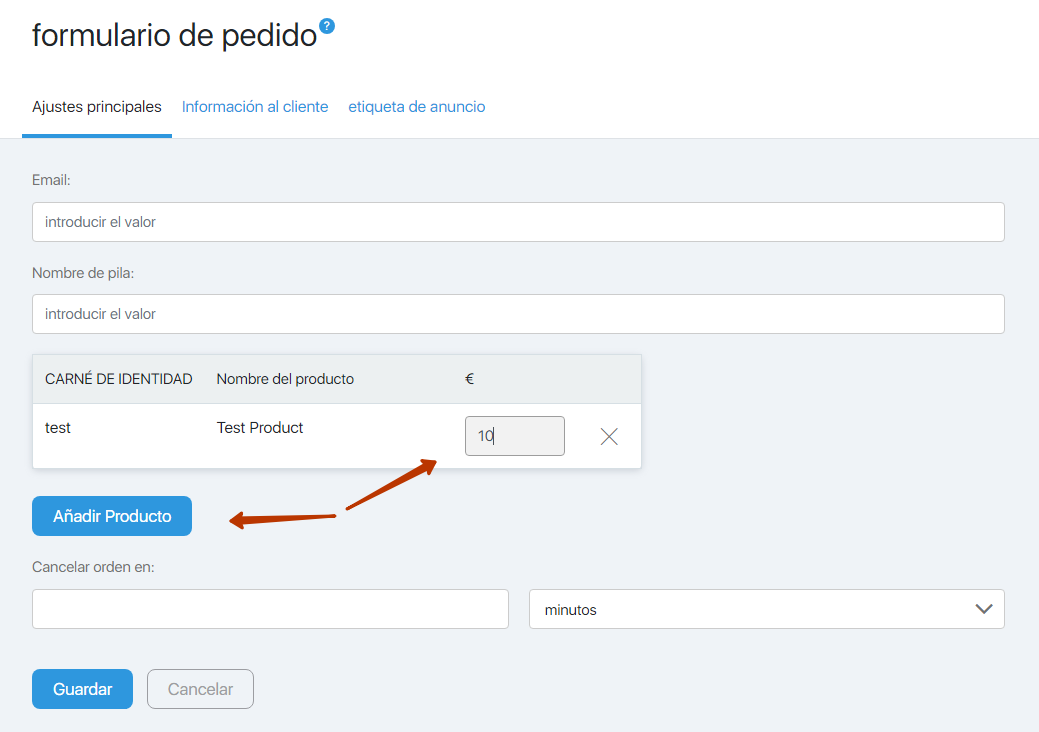This screenshot has height=732, width=1039.
Task: Click into the Nombre de pila field
Action: pos(518,314)
